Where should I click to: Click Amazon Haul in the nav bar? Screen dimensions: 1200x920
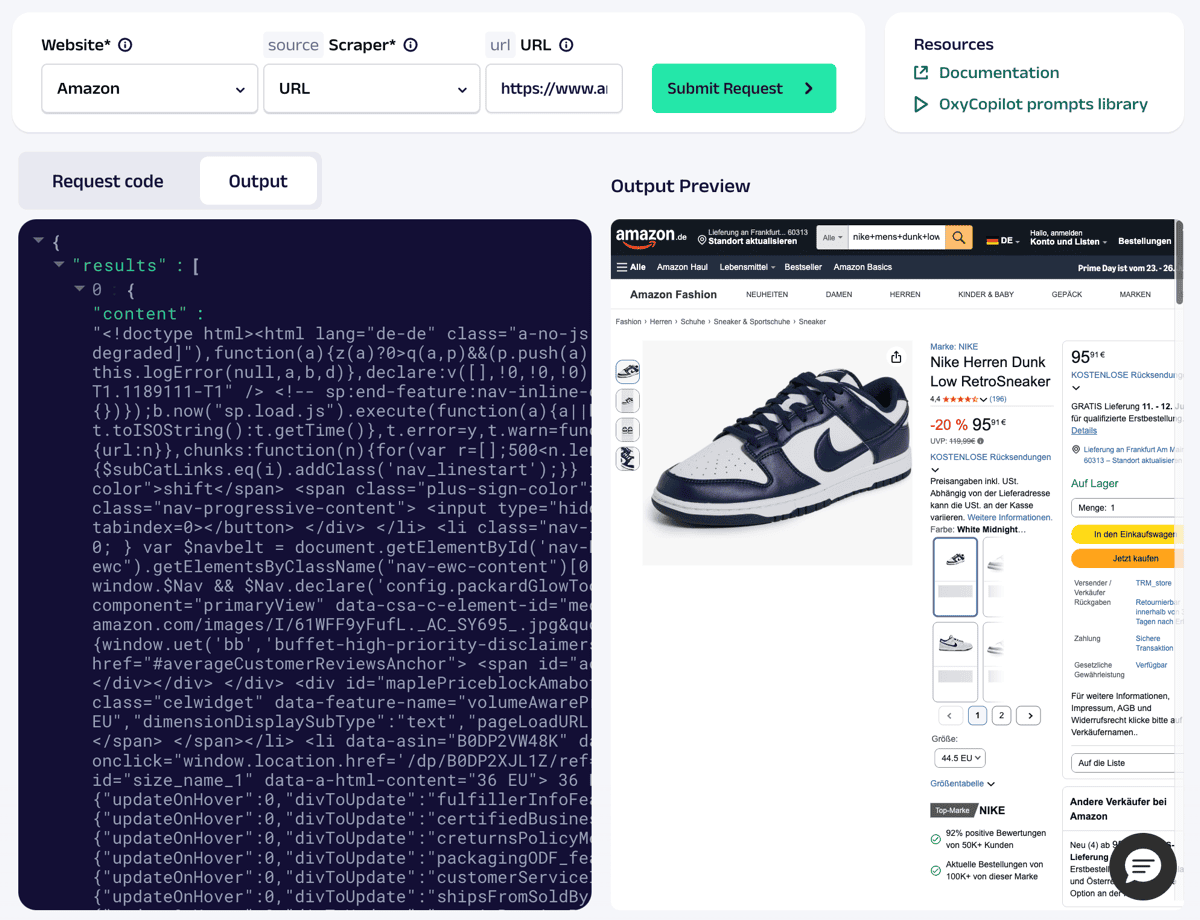pyautogui.click(x=682, y=267)
